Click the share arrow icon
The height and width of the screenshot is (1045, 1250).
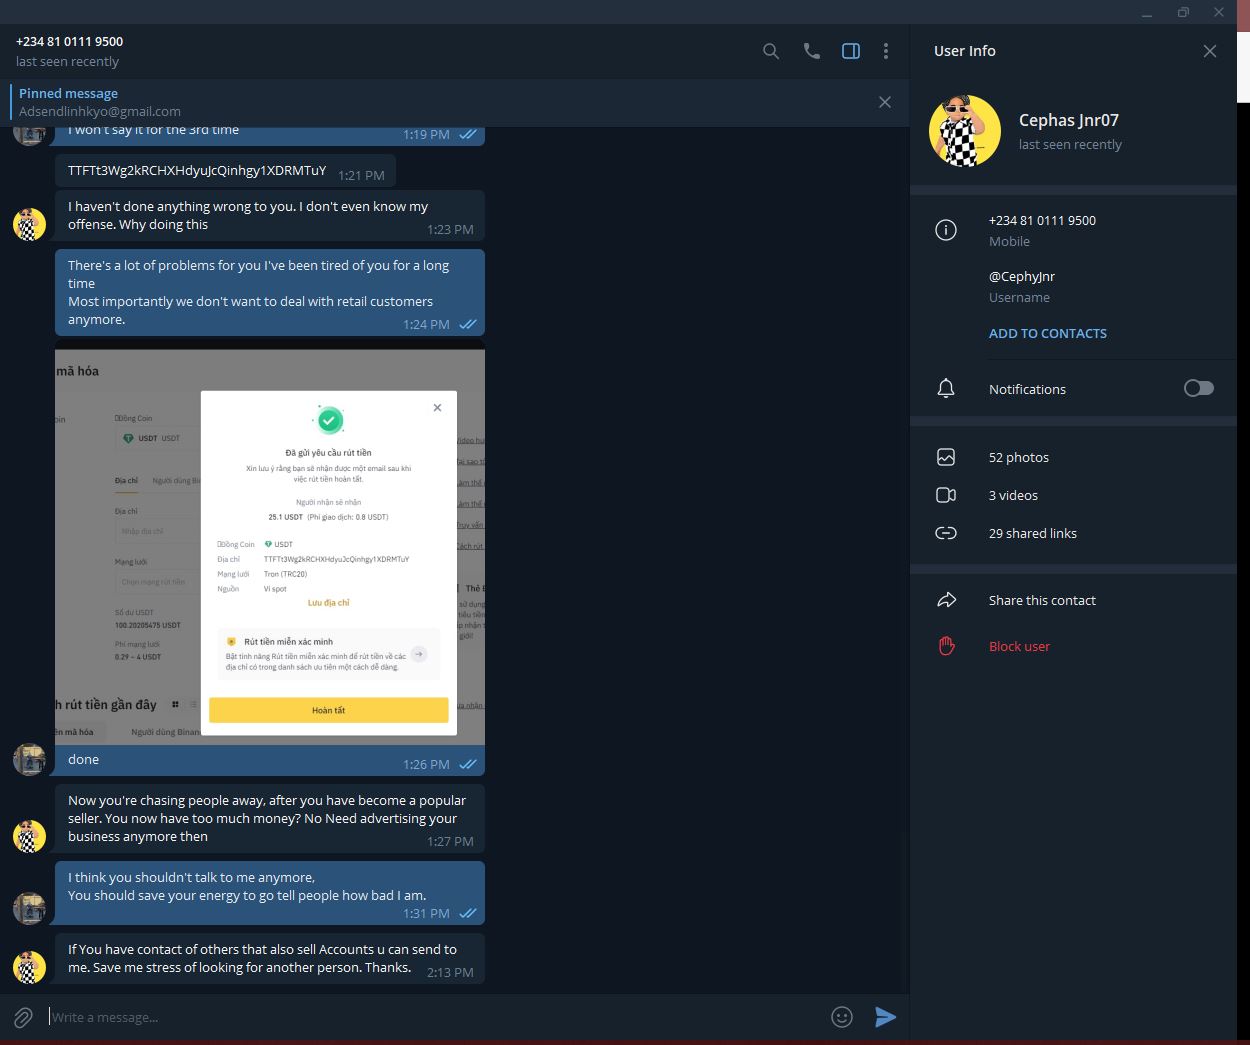pyautogui.click(x=946, y=600)
